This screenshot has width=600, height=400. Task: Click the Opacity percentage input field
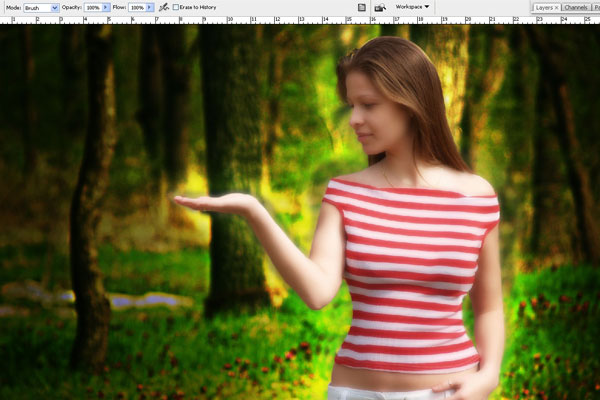tap(93, 7)
